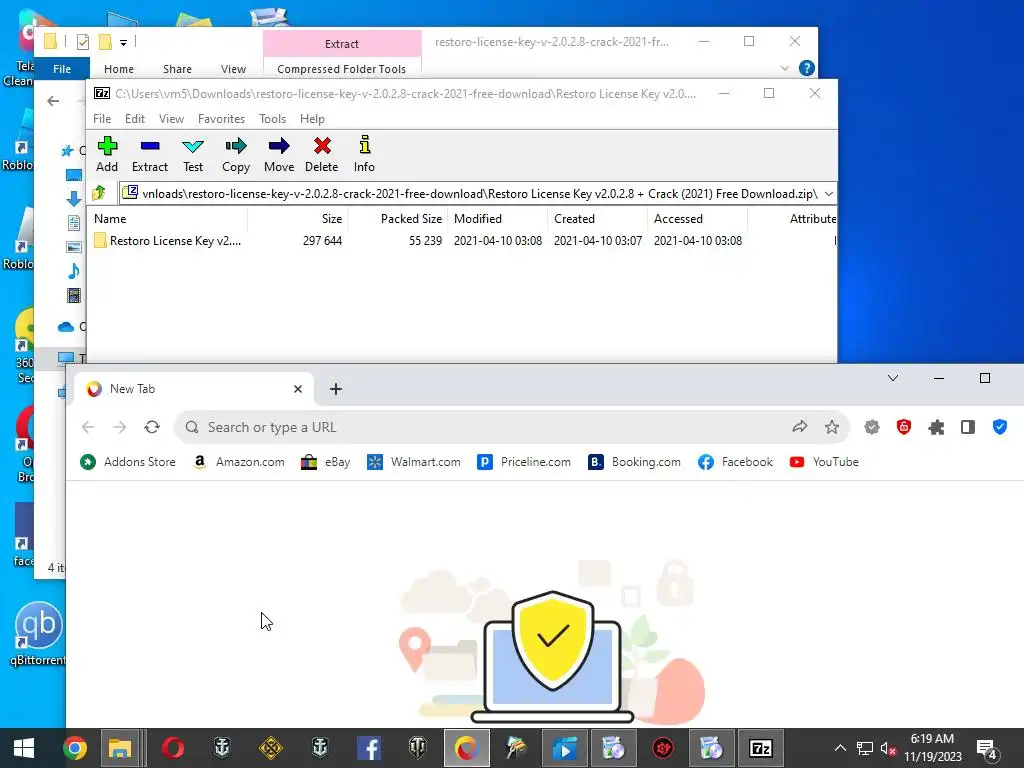Screen dimensions: 1024x768
Task: Open the blue shield protection icon
Action: coord(1000,427)
